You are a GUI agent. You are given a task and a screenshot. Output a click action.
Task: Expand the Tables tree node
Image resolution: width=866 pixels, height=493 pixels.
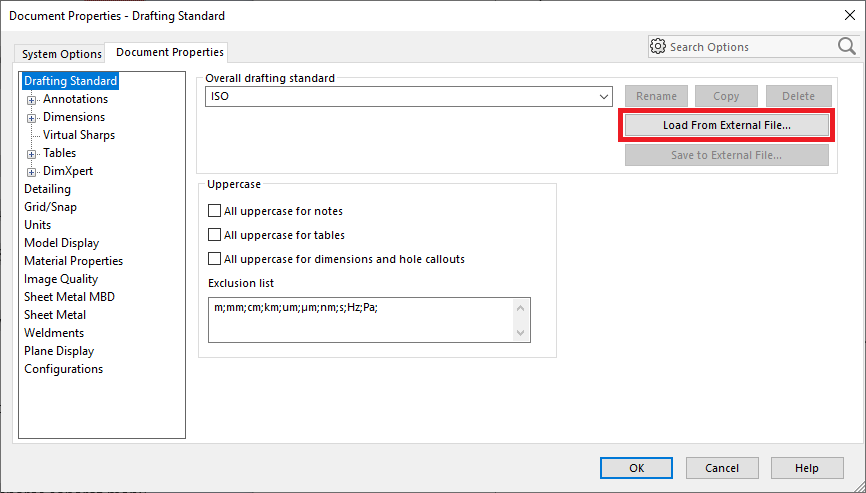(x=32, y=154)
